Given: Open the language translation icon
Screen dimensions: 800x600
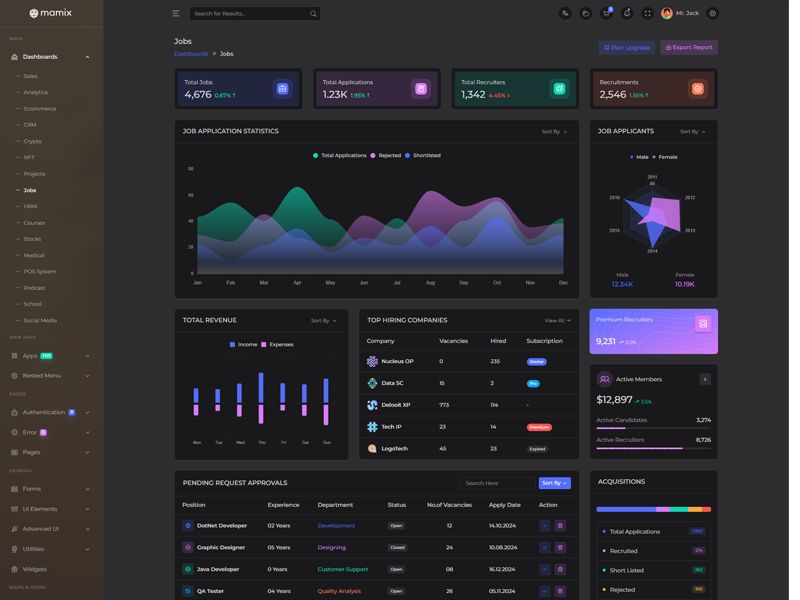Looking at the screenshot, I should pyautogui.click(x=565, y=14).
